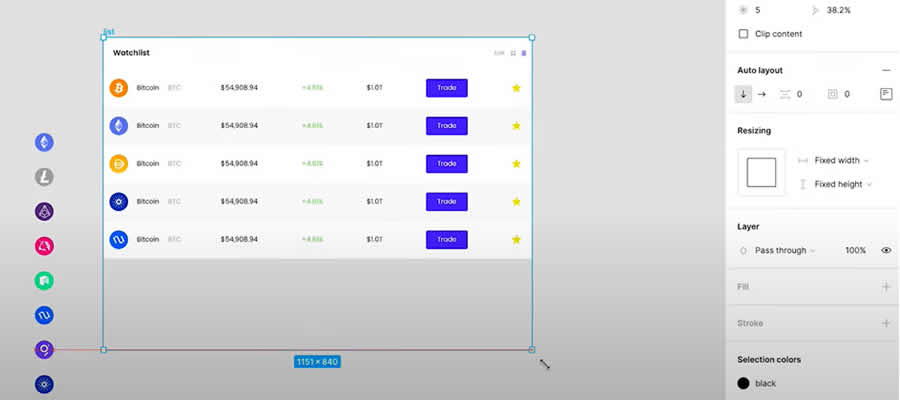Set auto layout direction to horizontal
The width and height of the screenshot is (900, 400).
point(762,94)
